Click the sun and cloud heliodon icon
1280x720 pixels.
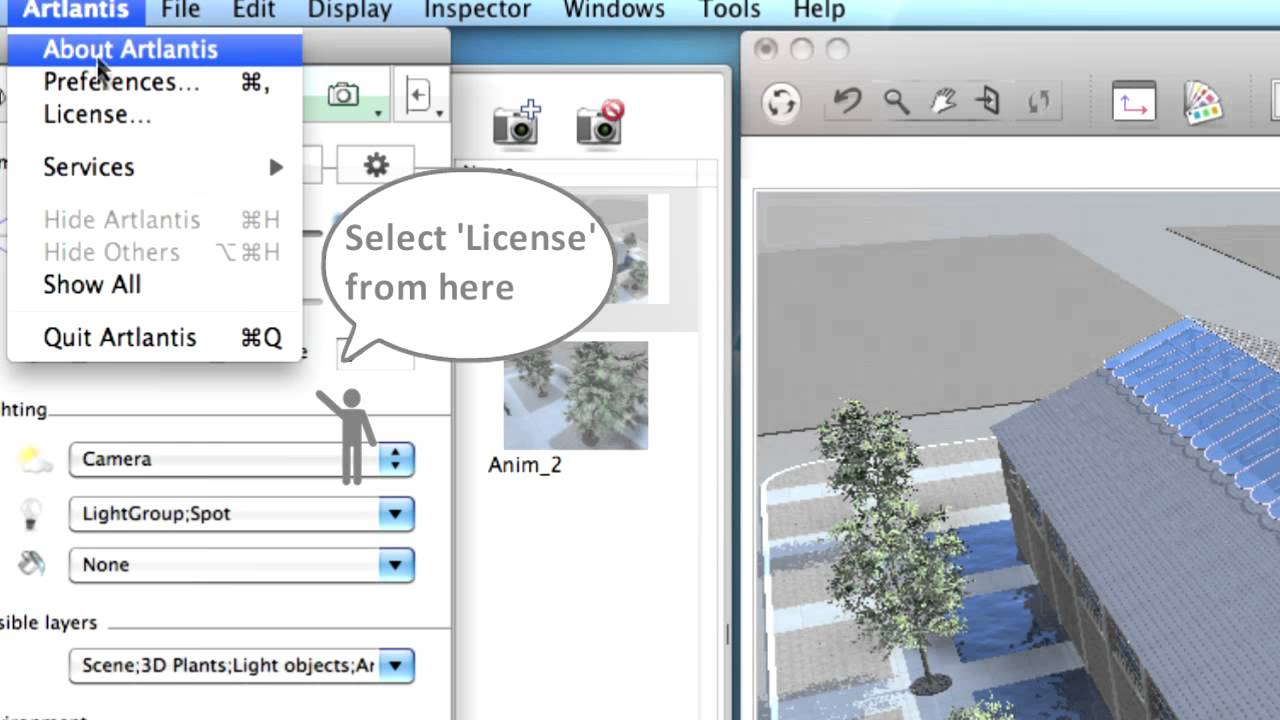[x=34, y=459]
